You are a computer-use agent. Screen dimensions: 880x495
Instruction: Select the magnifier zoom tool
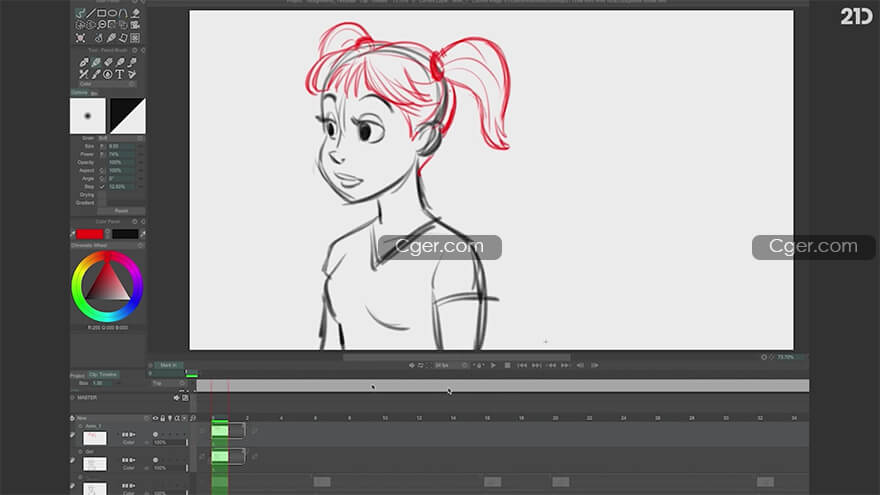pos(102,25)
